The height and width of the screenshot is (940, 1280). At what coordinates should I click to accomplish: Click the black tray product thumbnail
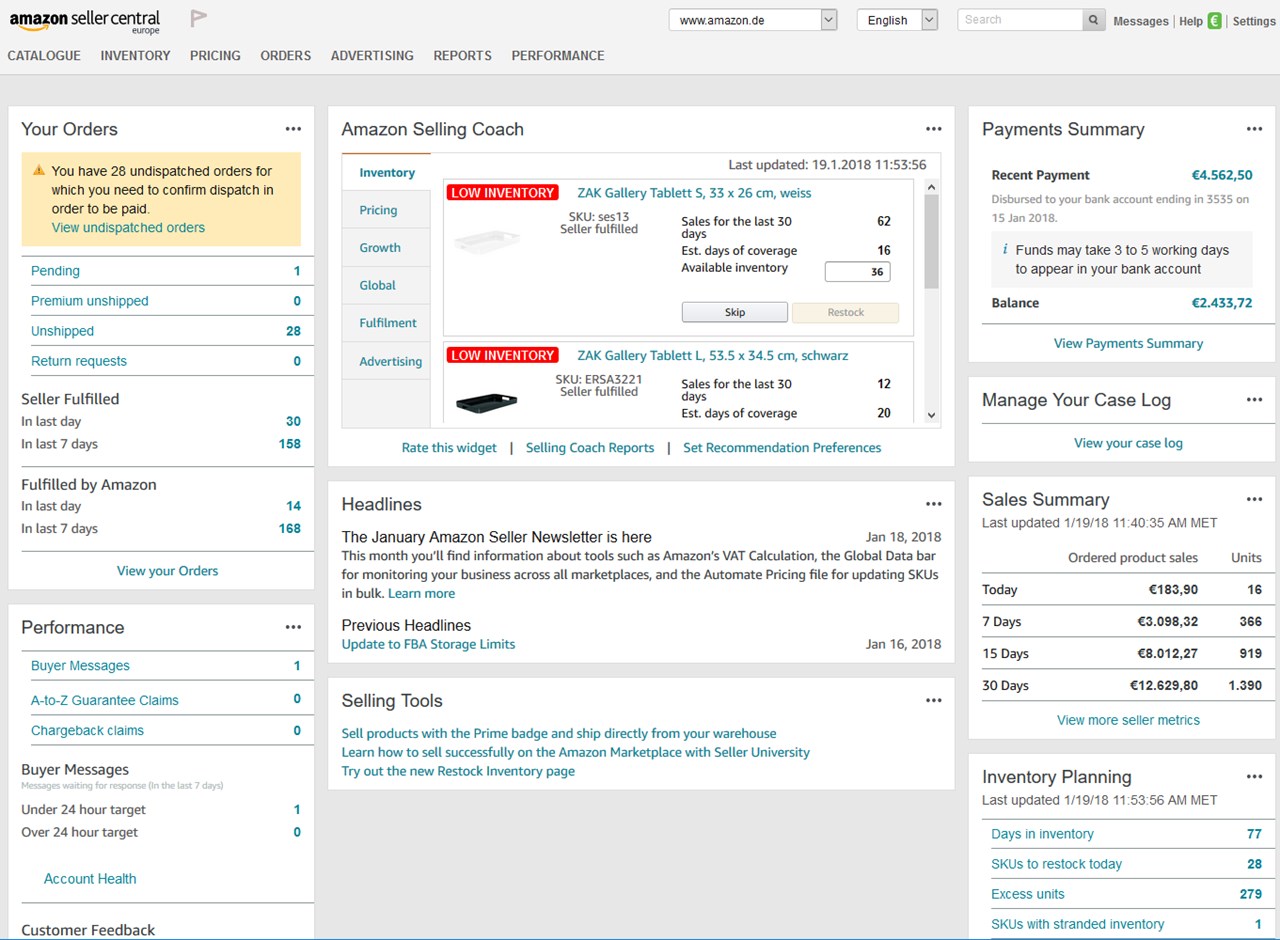pyautogui.click(x=486, y=402)
